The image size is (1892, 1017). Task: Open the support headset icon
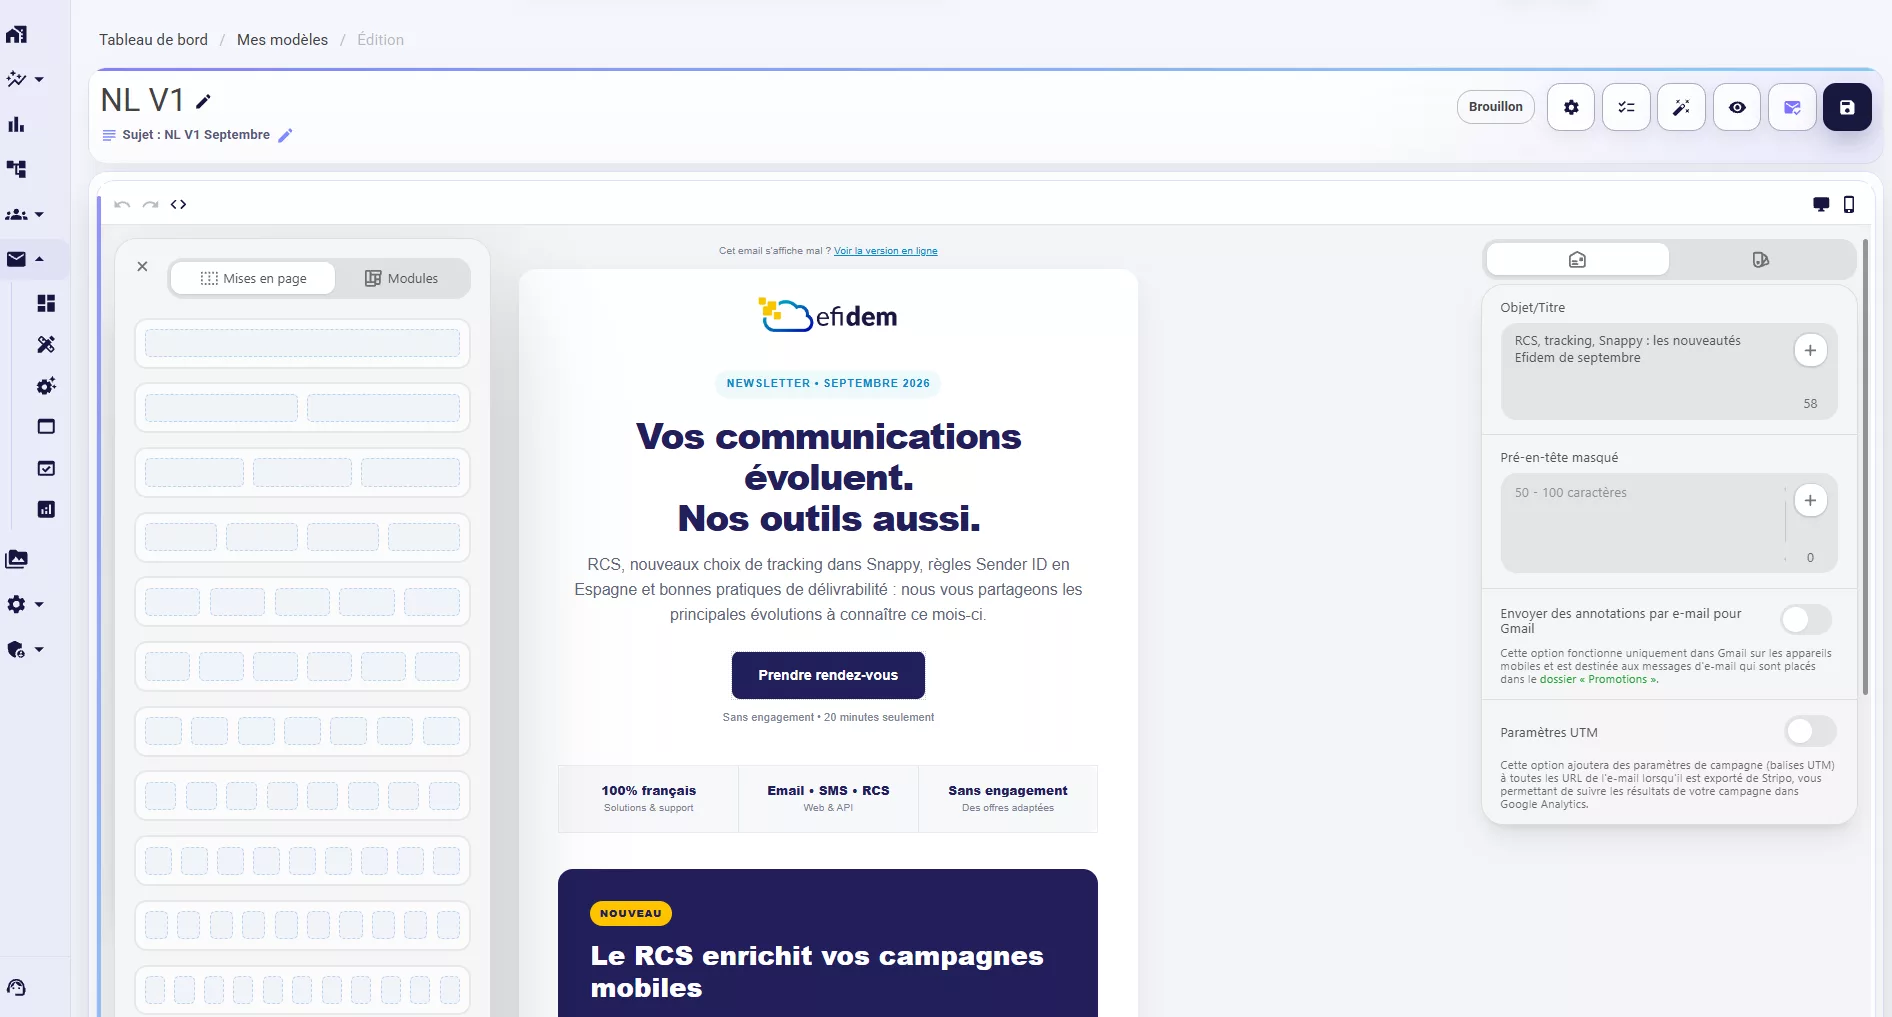click(16, 988)
